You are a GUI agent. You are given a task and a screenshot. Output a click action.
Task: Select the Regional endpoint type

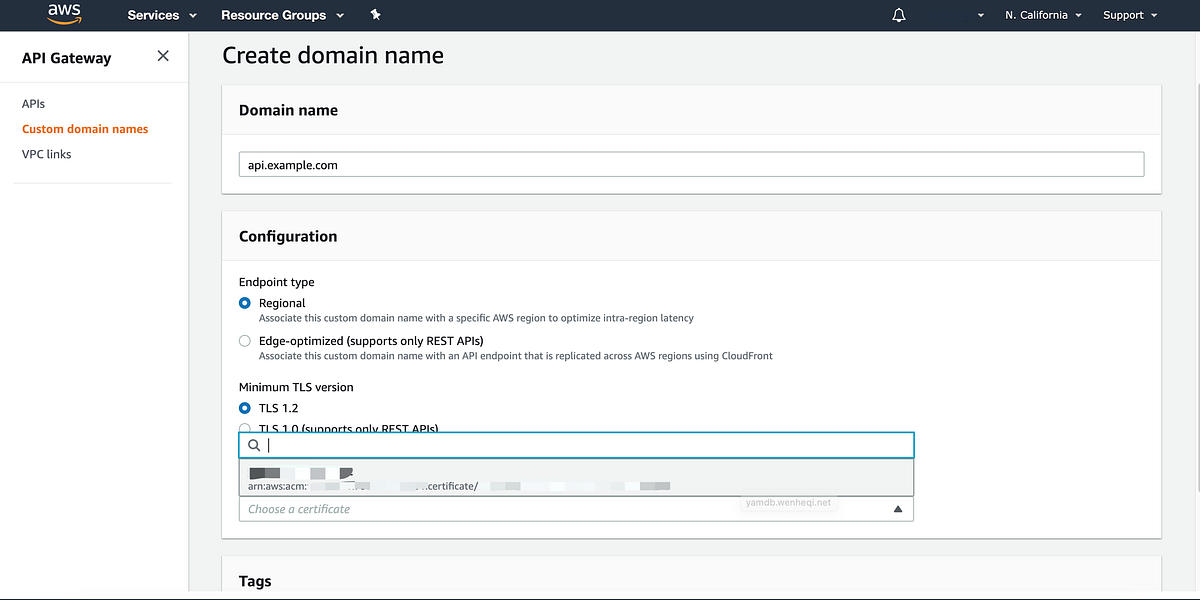(x=244, y=303)
